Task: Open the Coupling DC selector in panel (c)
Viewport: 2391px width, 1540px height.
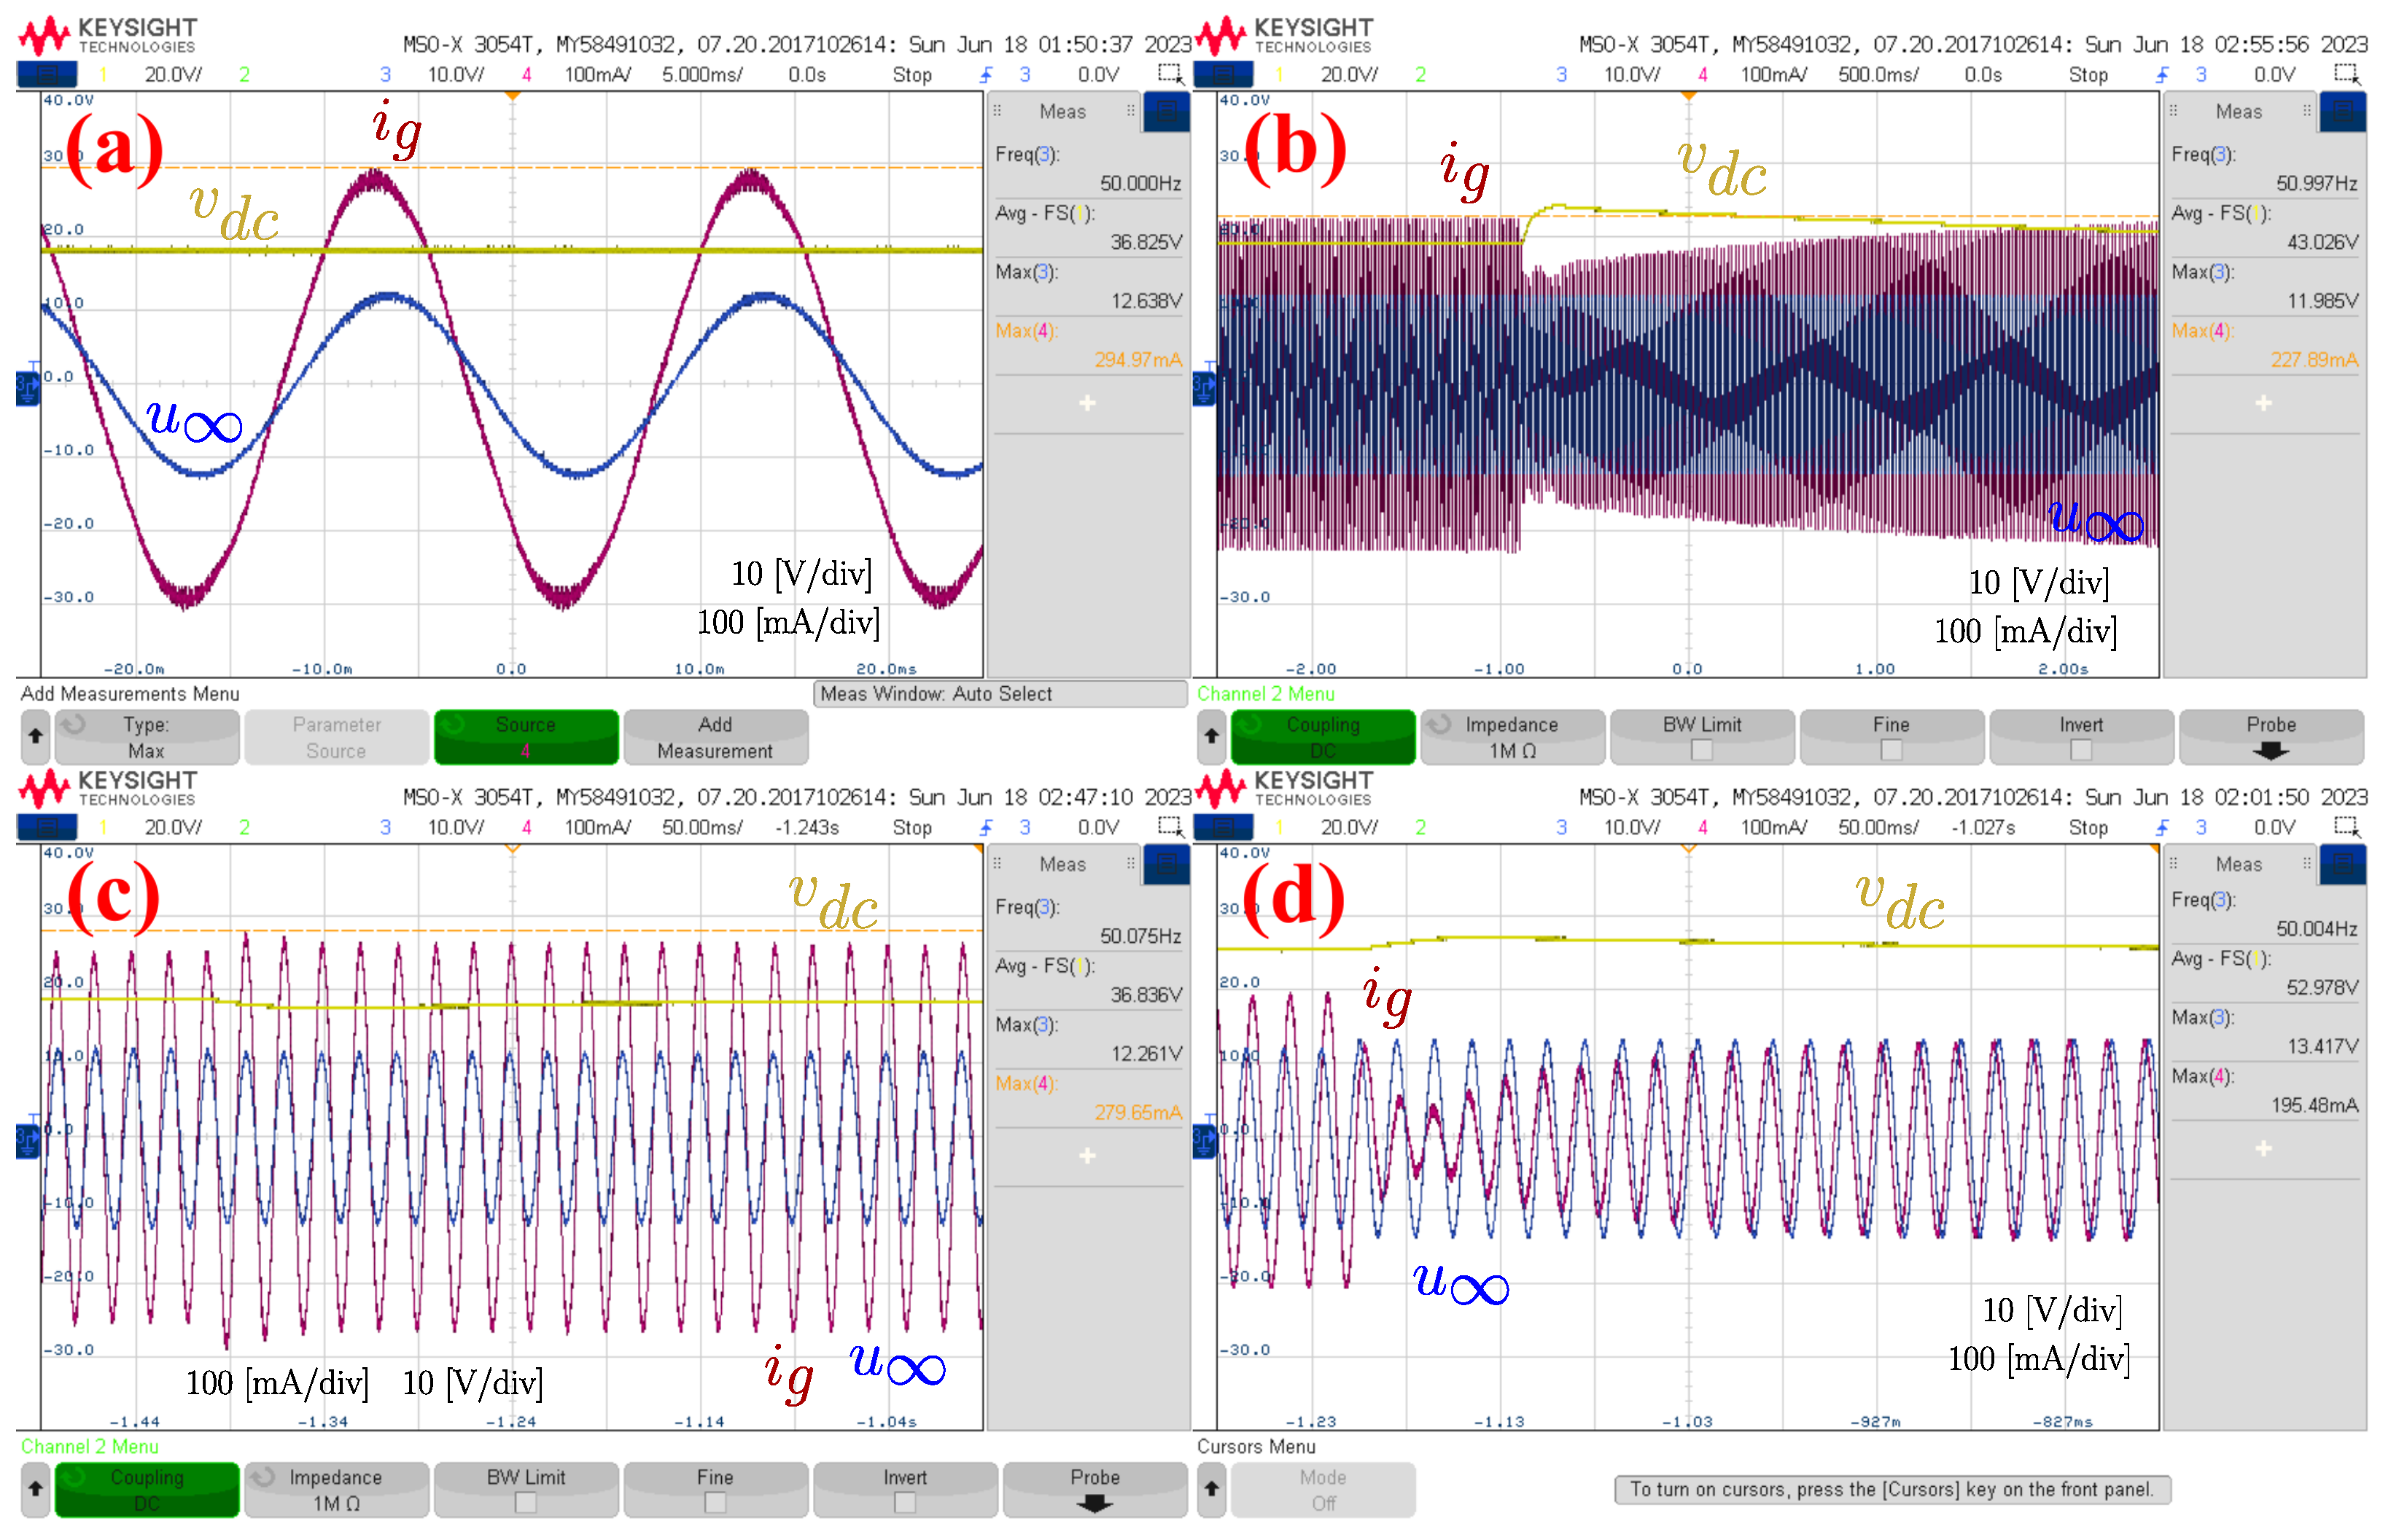Action: (x=146, y=1490)
